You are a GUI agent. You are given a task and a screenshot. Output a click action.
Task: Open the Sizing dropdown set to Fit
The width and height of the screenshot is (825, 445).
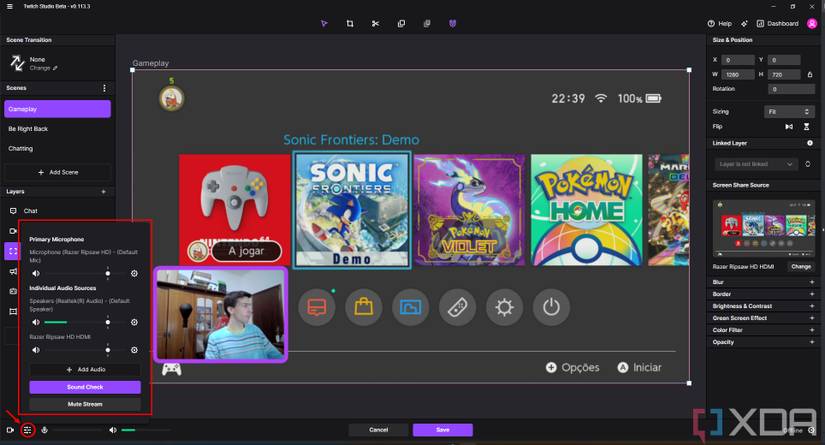[789, 111]
